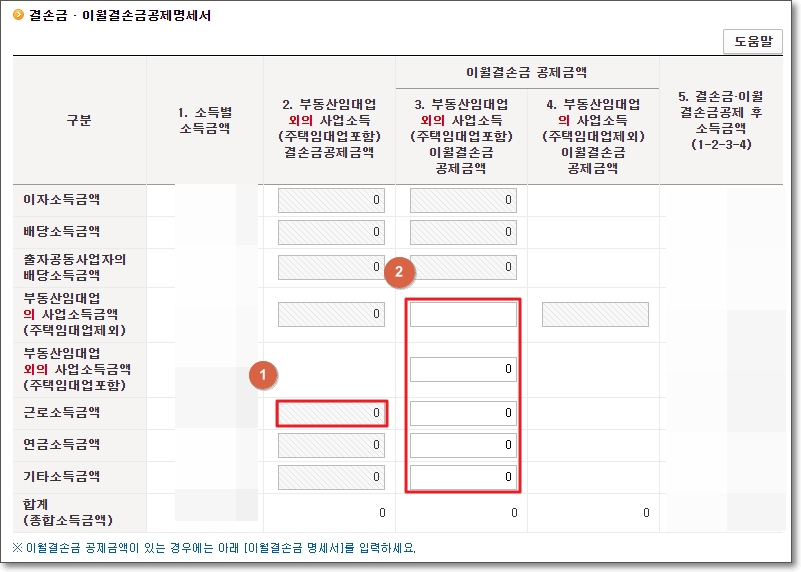Click the 이자소득금액 row label
The width and height of the screenshot is (801, 572).
[61, 199]
